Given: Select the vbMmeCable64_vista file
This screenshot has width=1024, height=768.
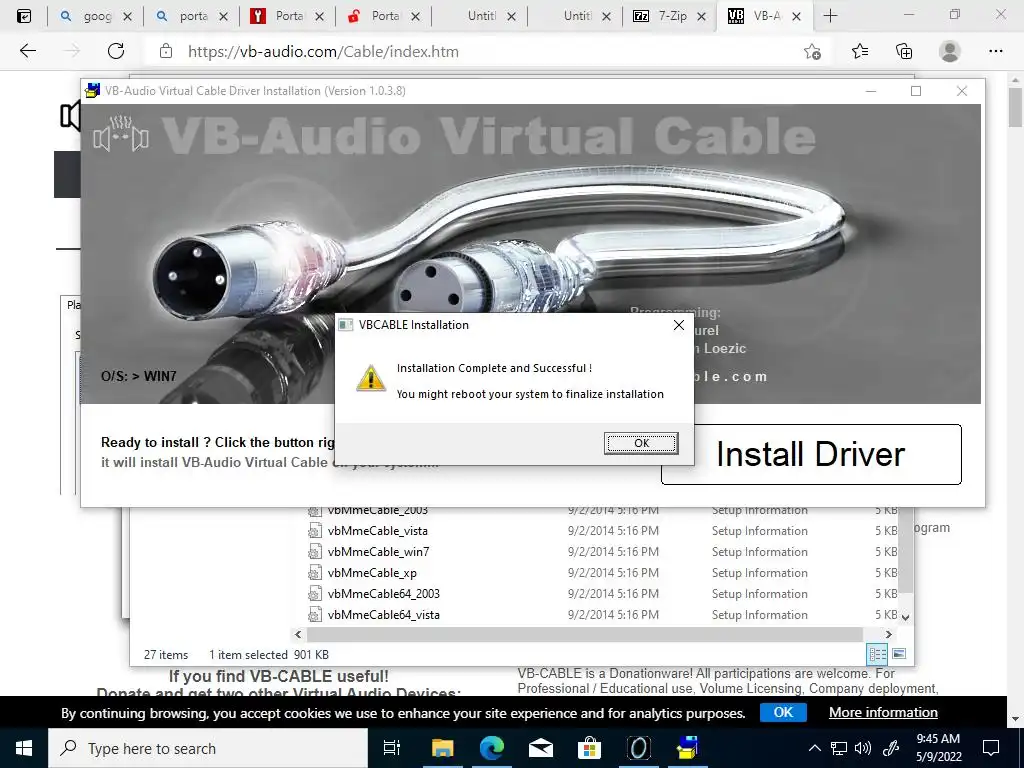Looking at the screenshot, I should click(x=383, y=615).
